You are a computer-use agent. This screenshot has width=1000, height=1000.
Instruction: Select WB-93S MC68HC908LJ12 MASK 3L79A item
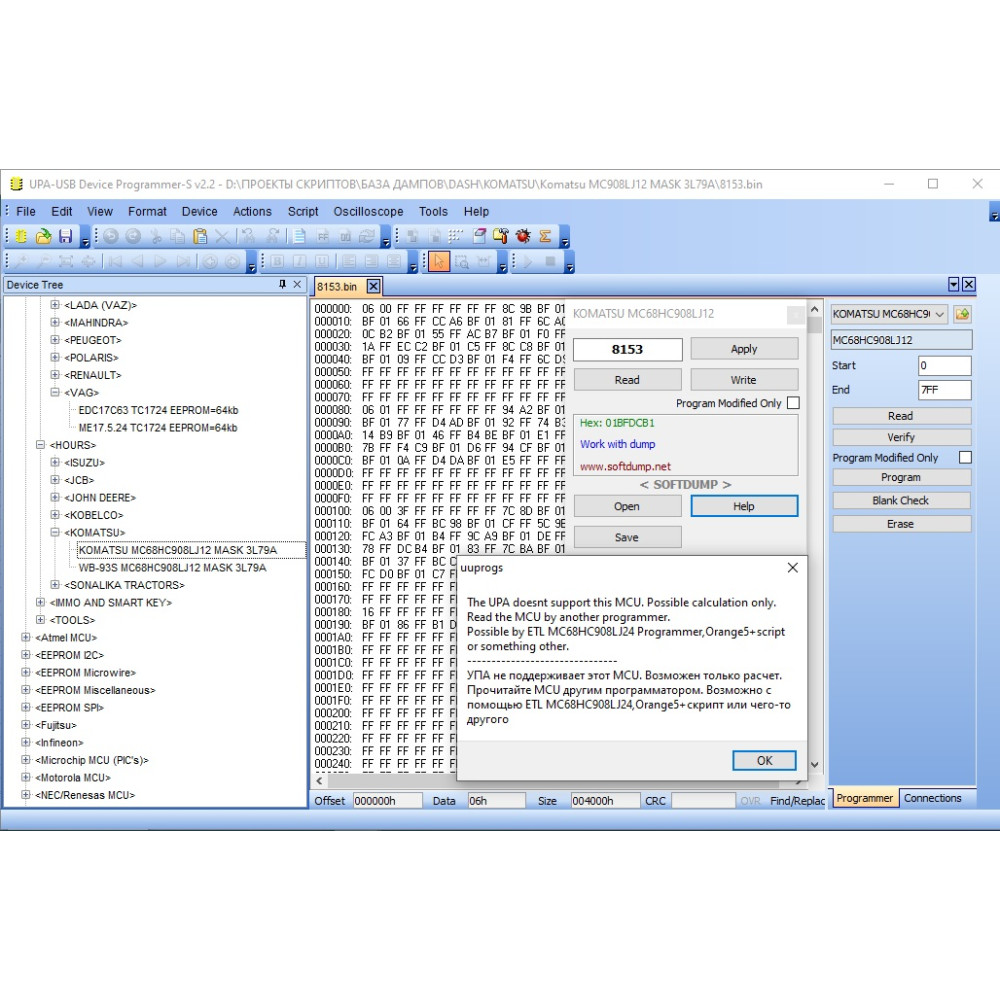[x=172, y=567]
